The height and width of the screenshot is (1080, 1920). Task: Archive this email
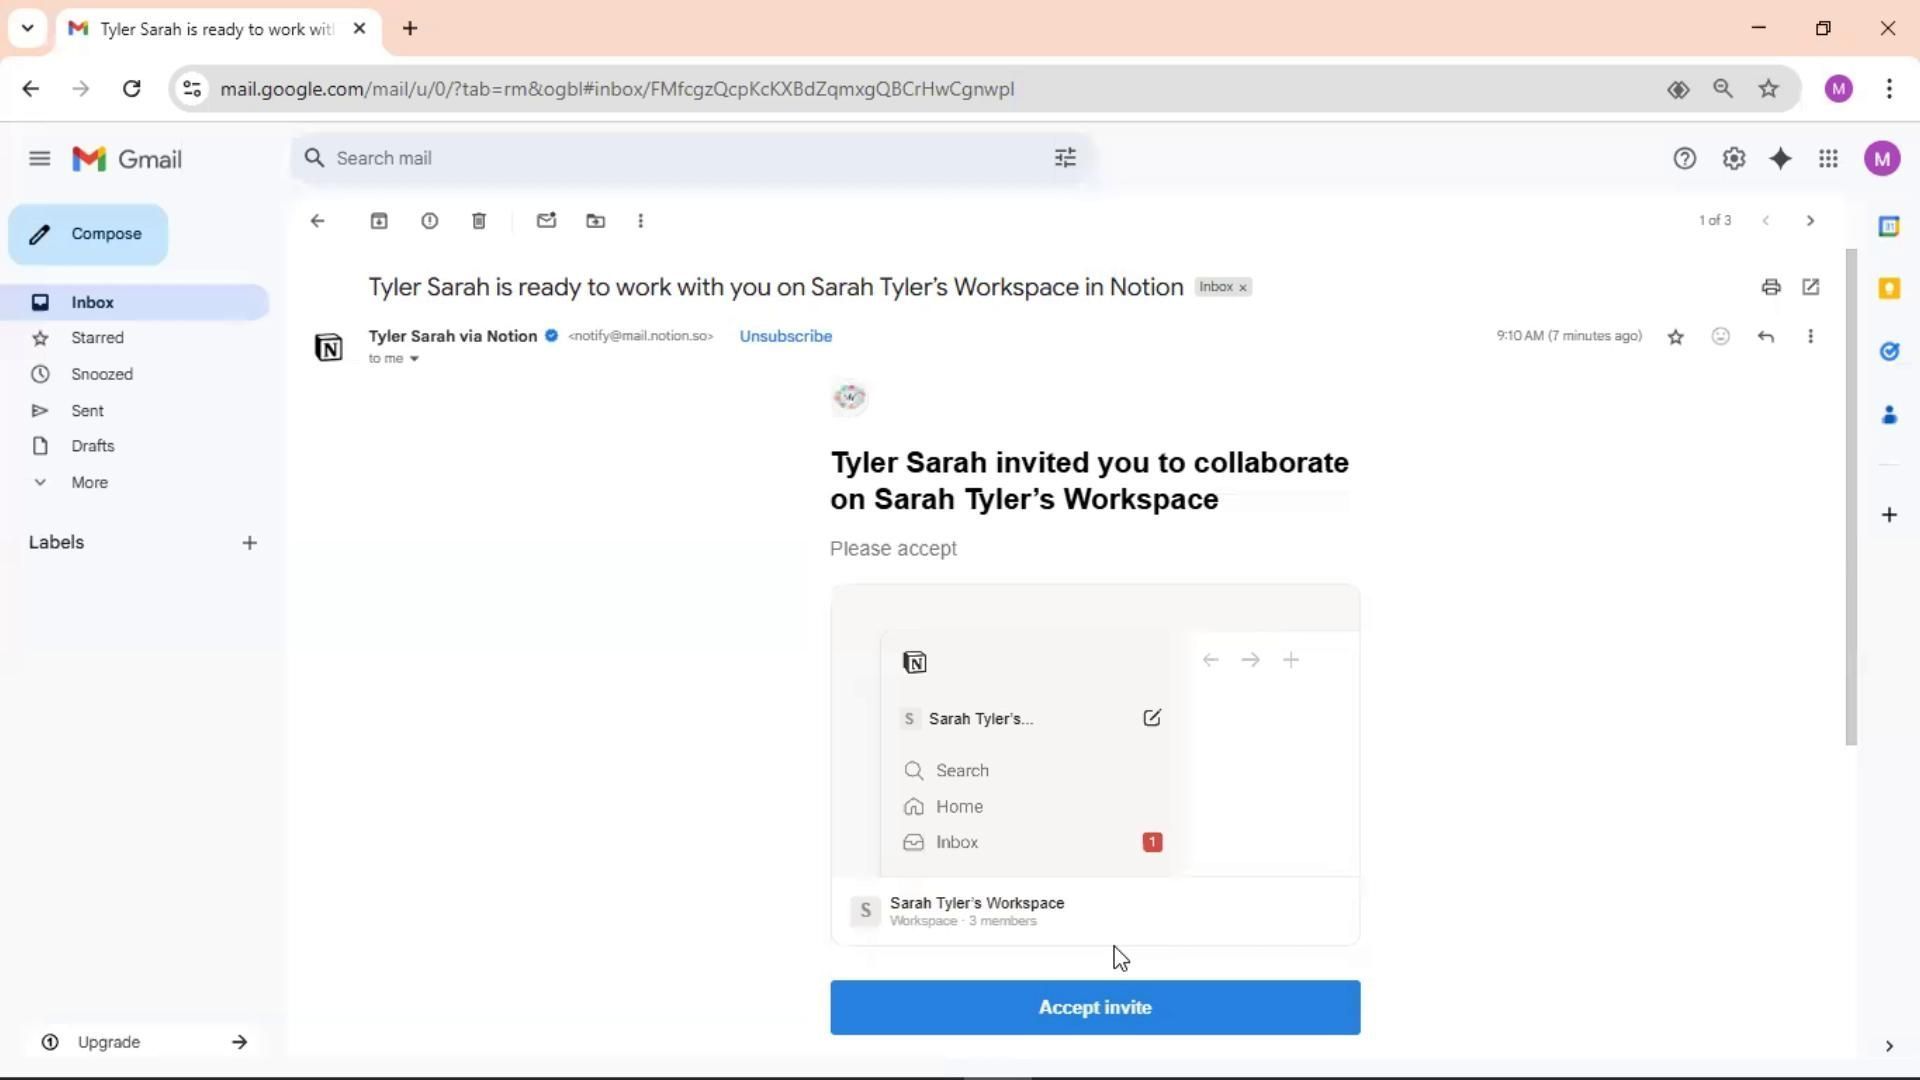pos(379,221)
